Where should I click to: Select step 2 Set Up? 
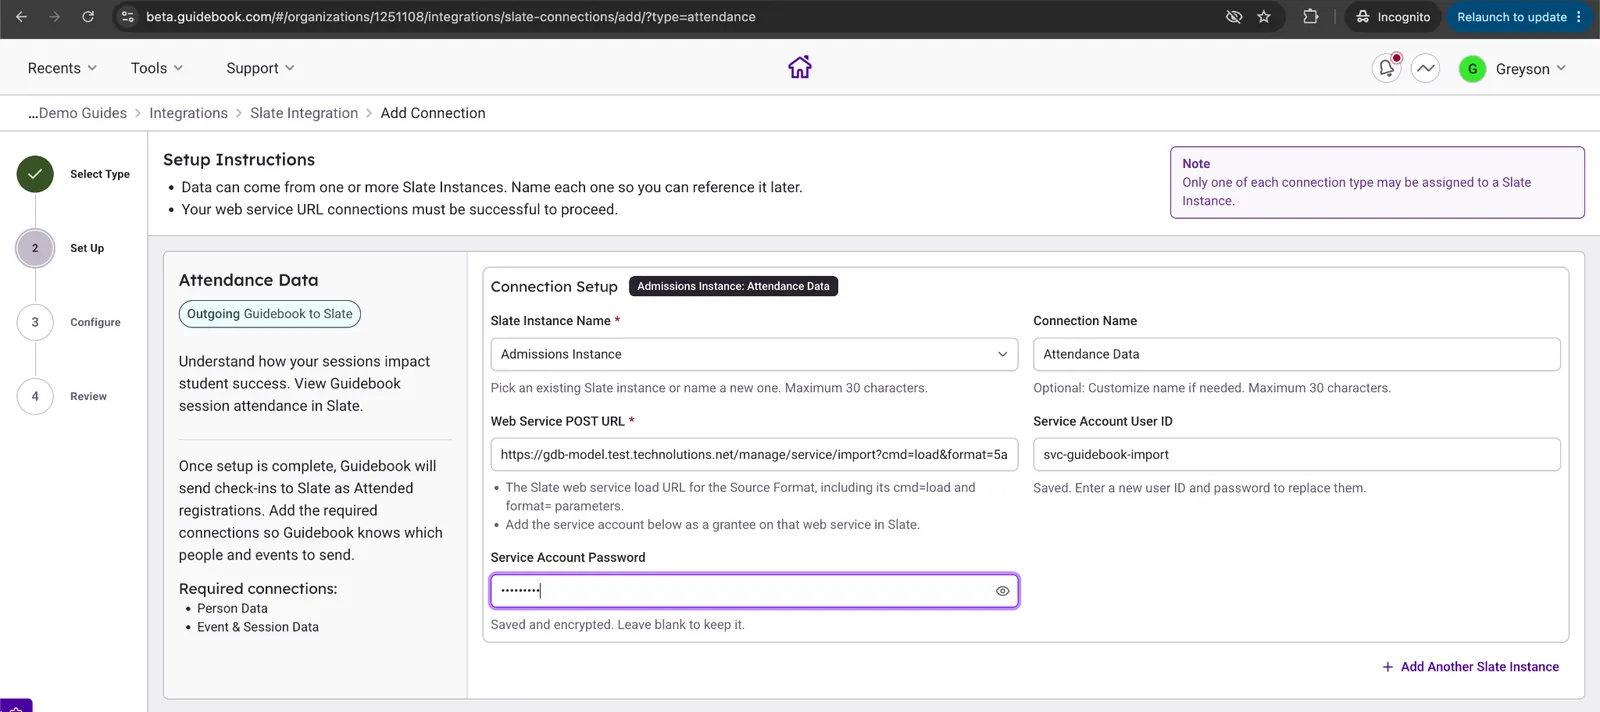point(35,248)
